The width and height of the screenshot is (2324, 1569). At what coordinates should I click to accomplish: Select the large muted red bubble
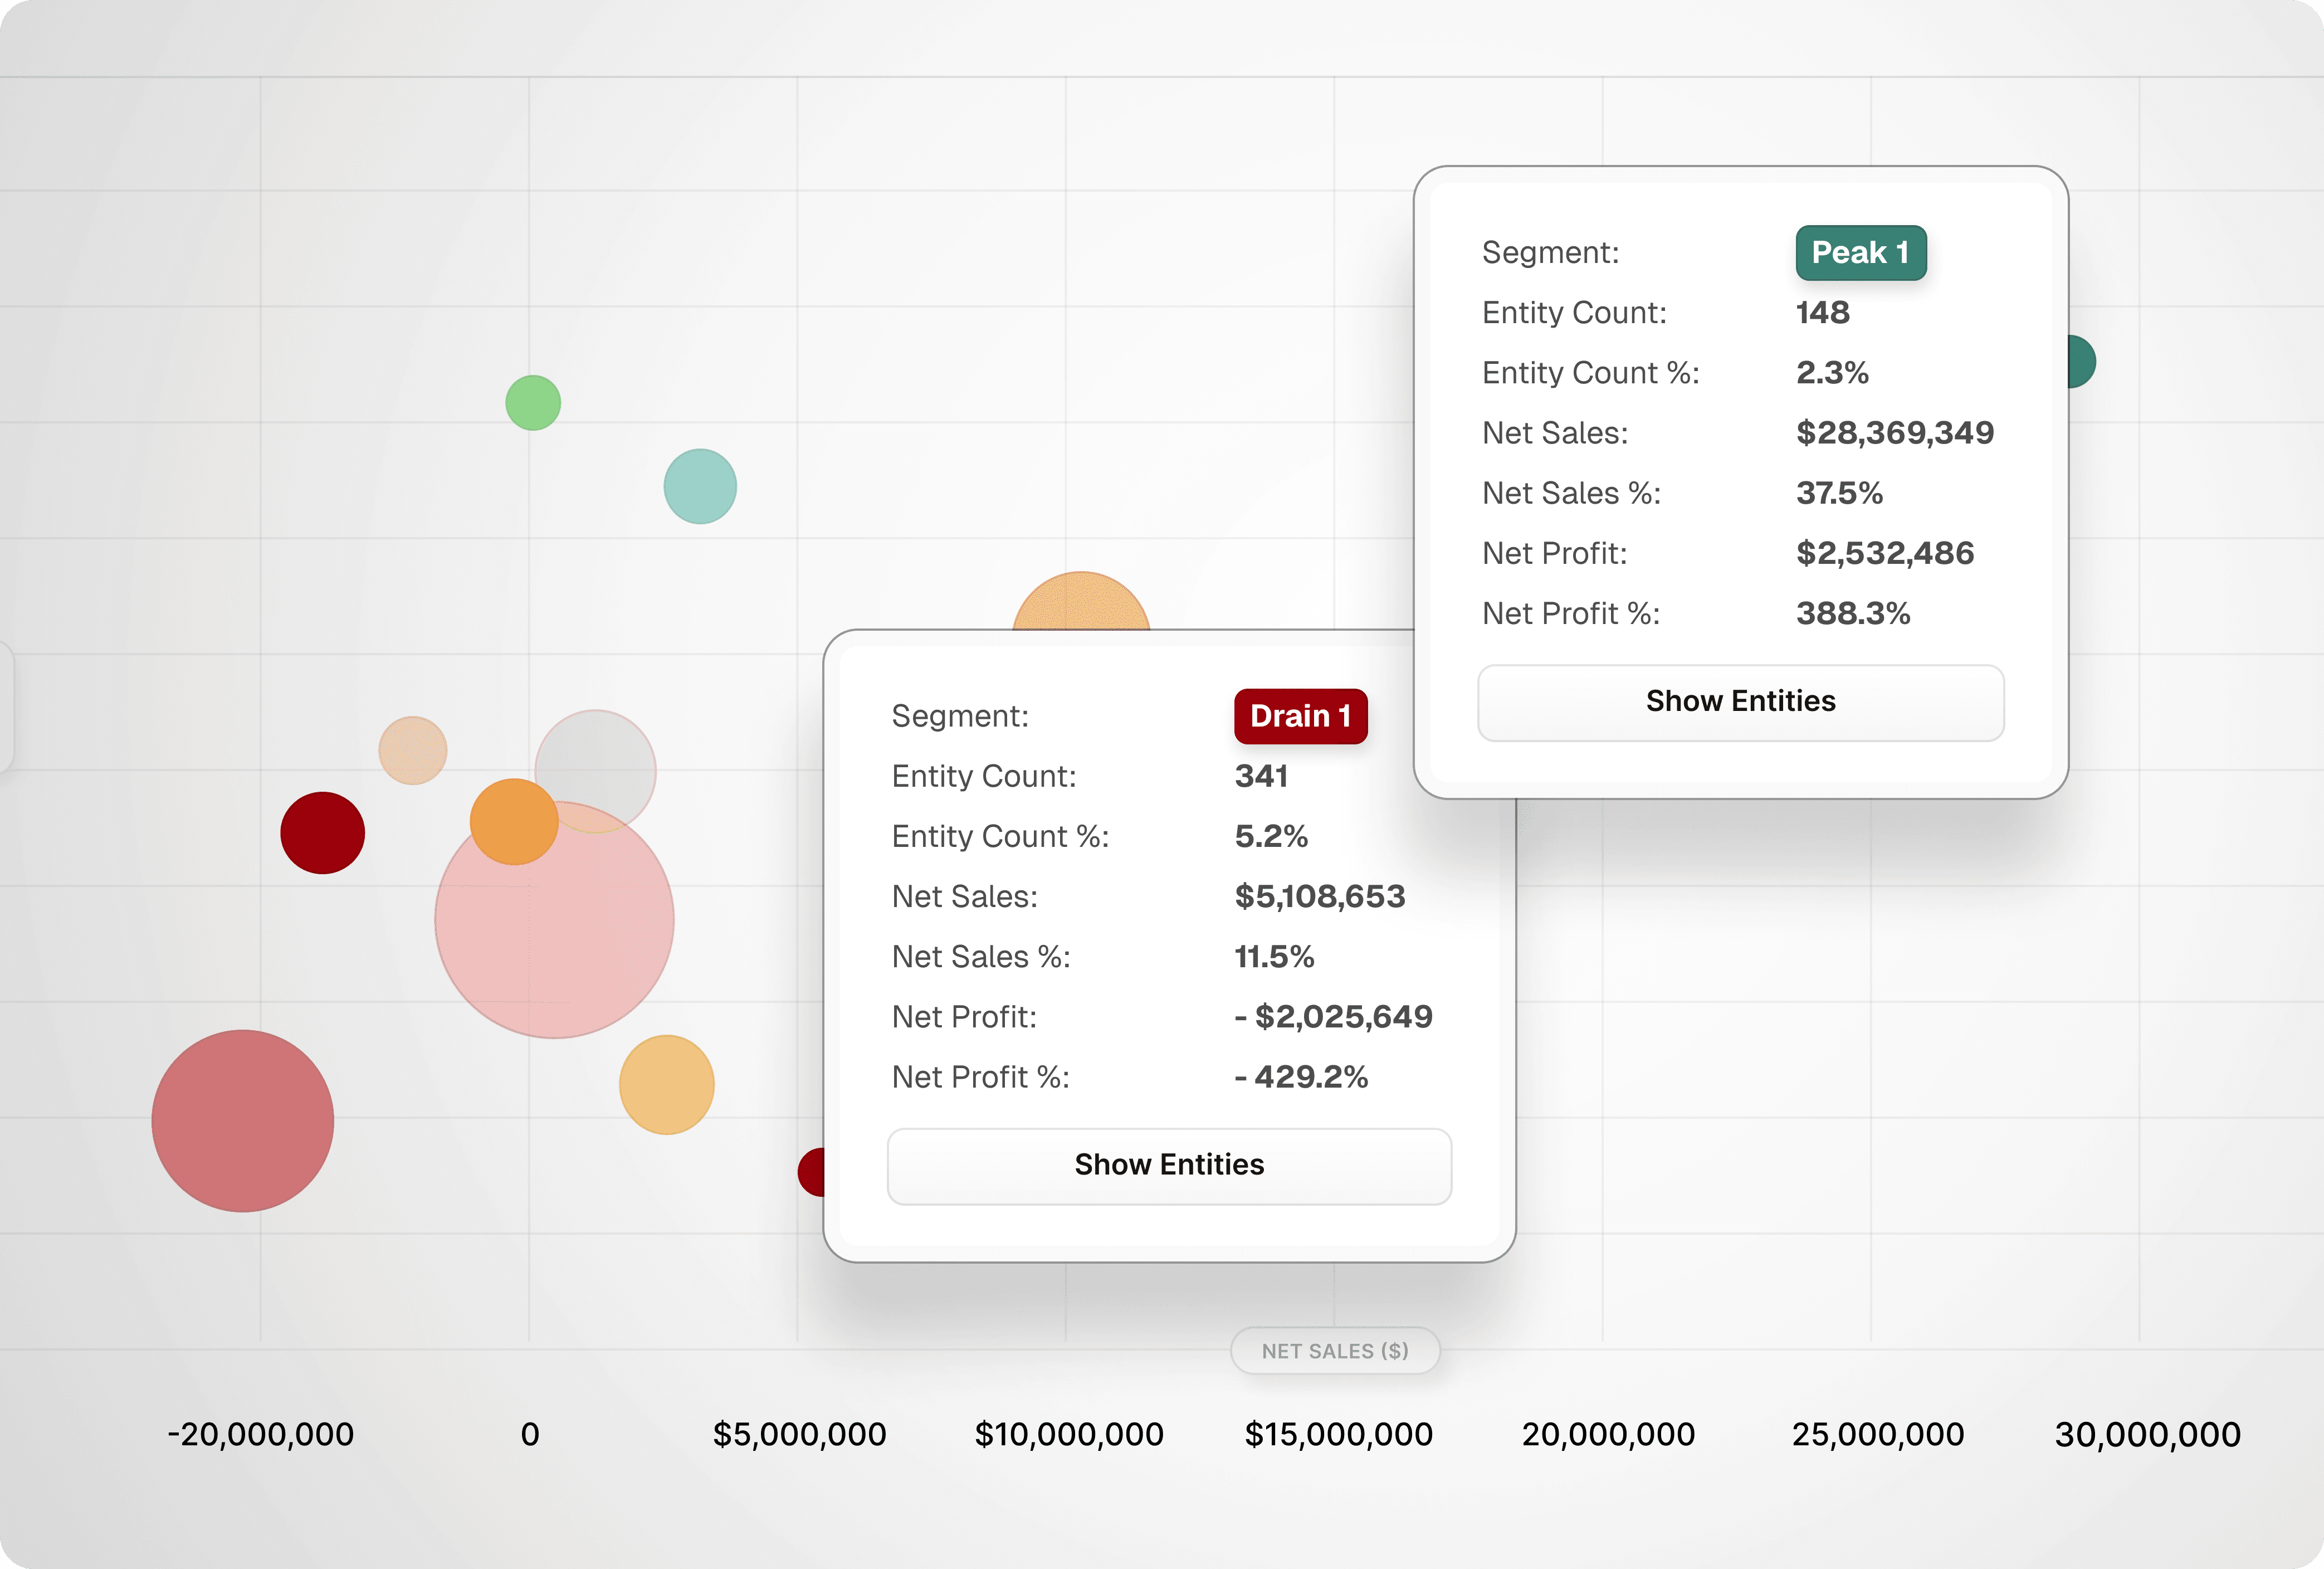click(243, 1121)
